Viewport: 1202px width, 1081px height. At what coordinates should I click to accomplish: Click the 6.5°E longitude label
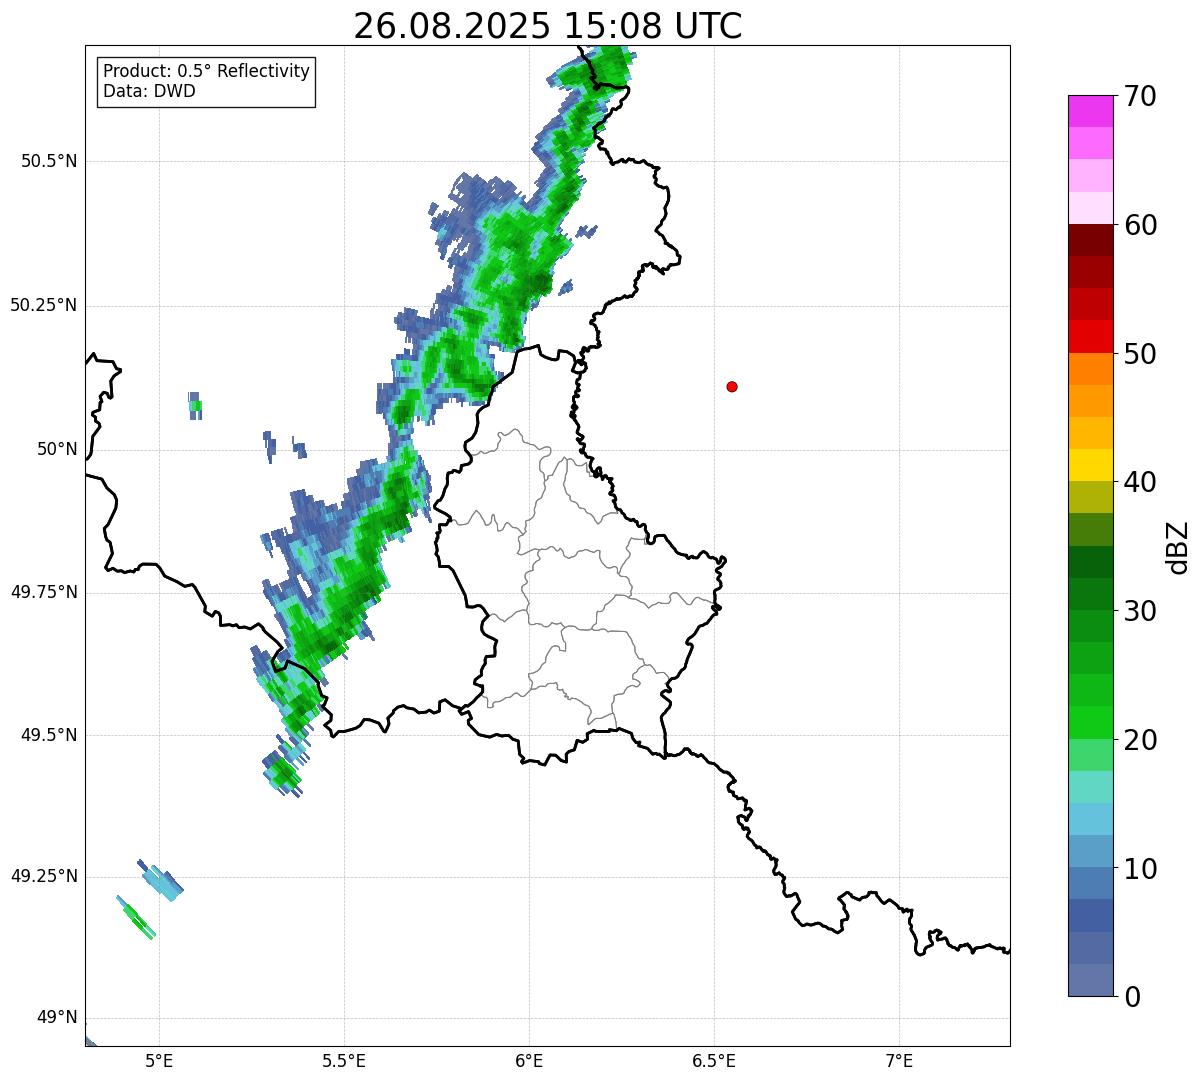(714, 1061)
